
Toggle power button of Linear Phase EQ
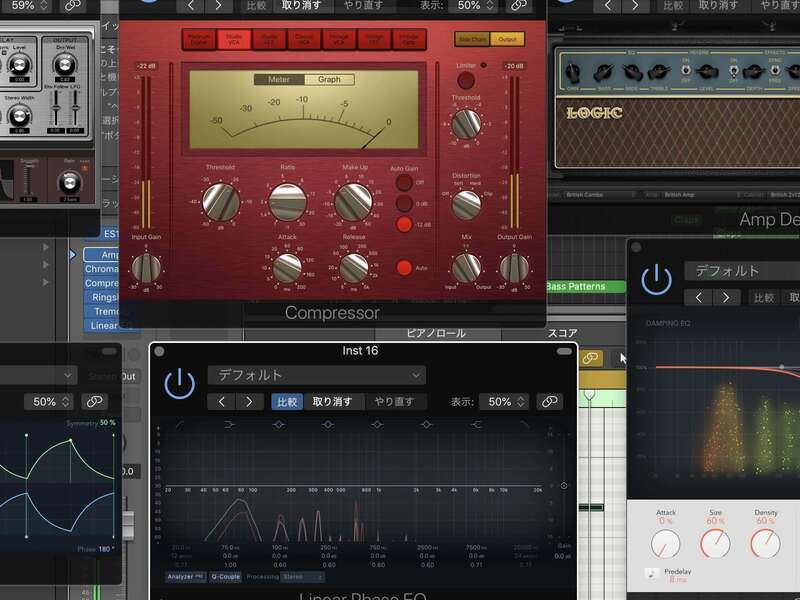coord(179,383)
